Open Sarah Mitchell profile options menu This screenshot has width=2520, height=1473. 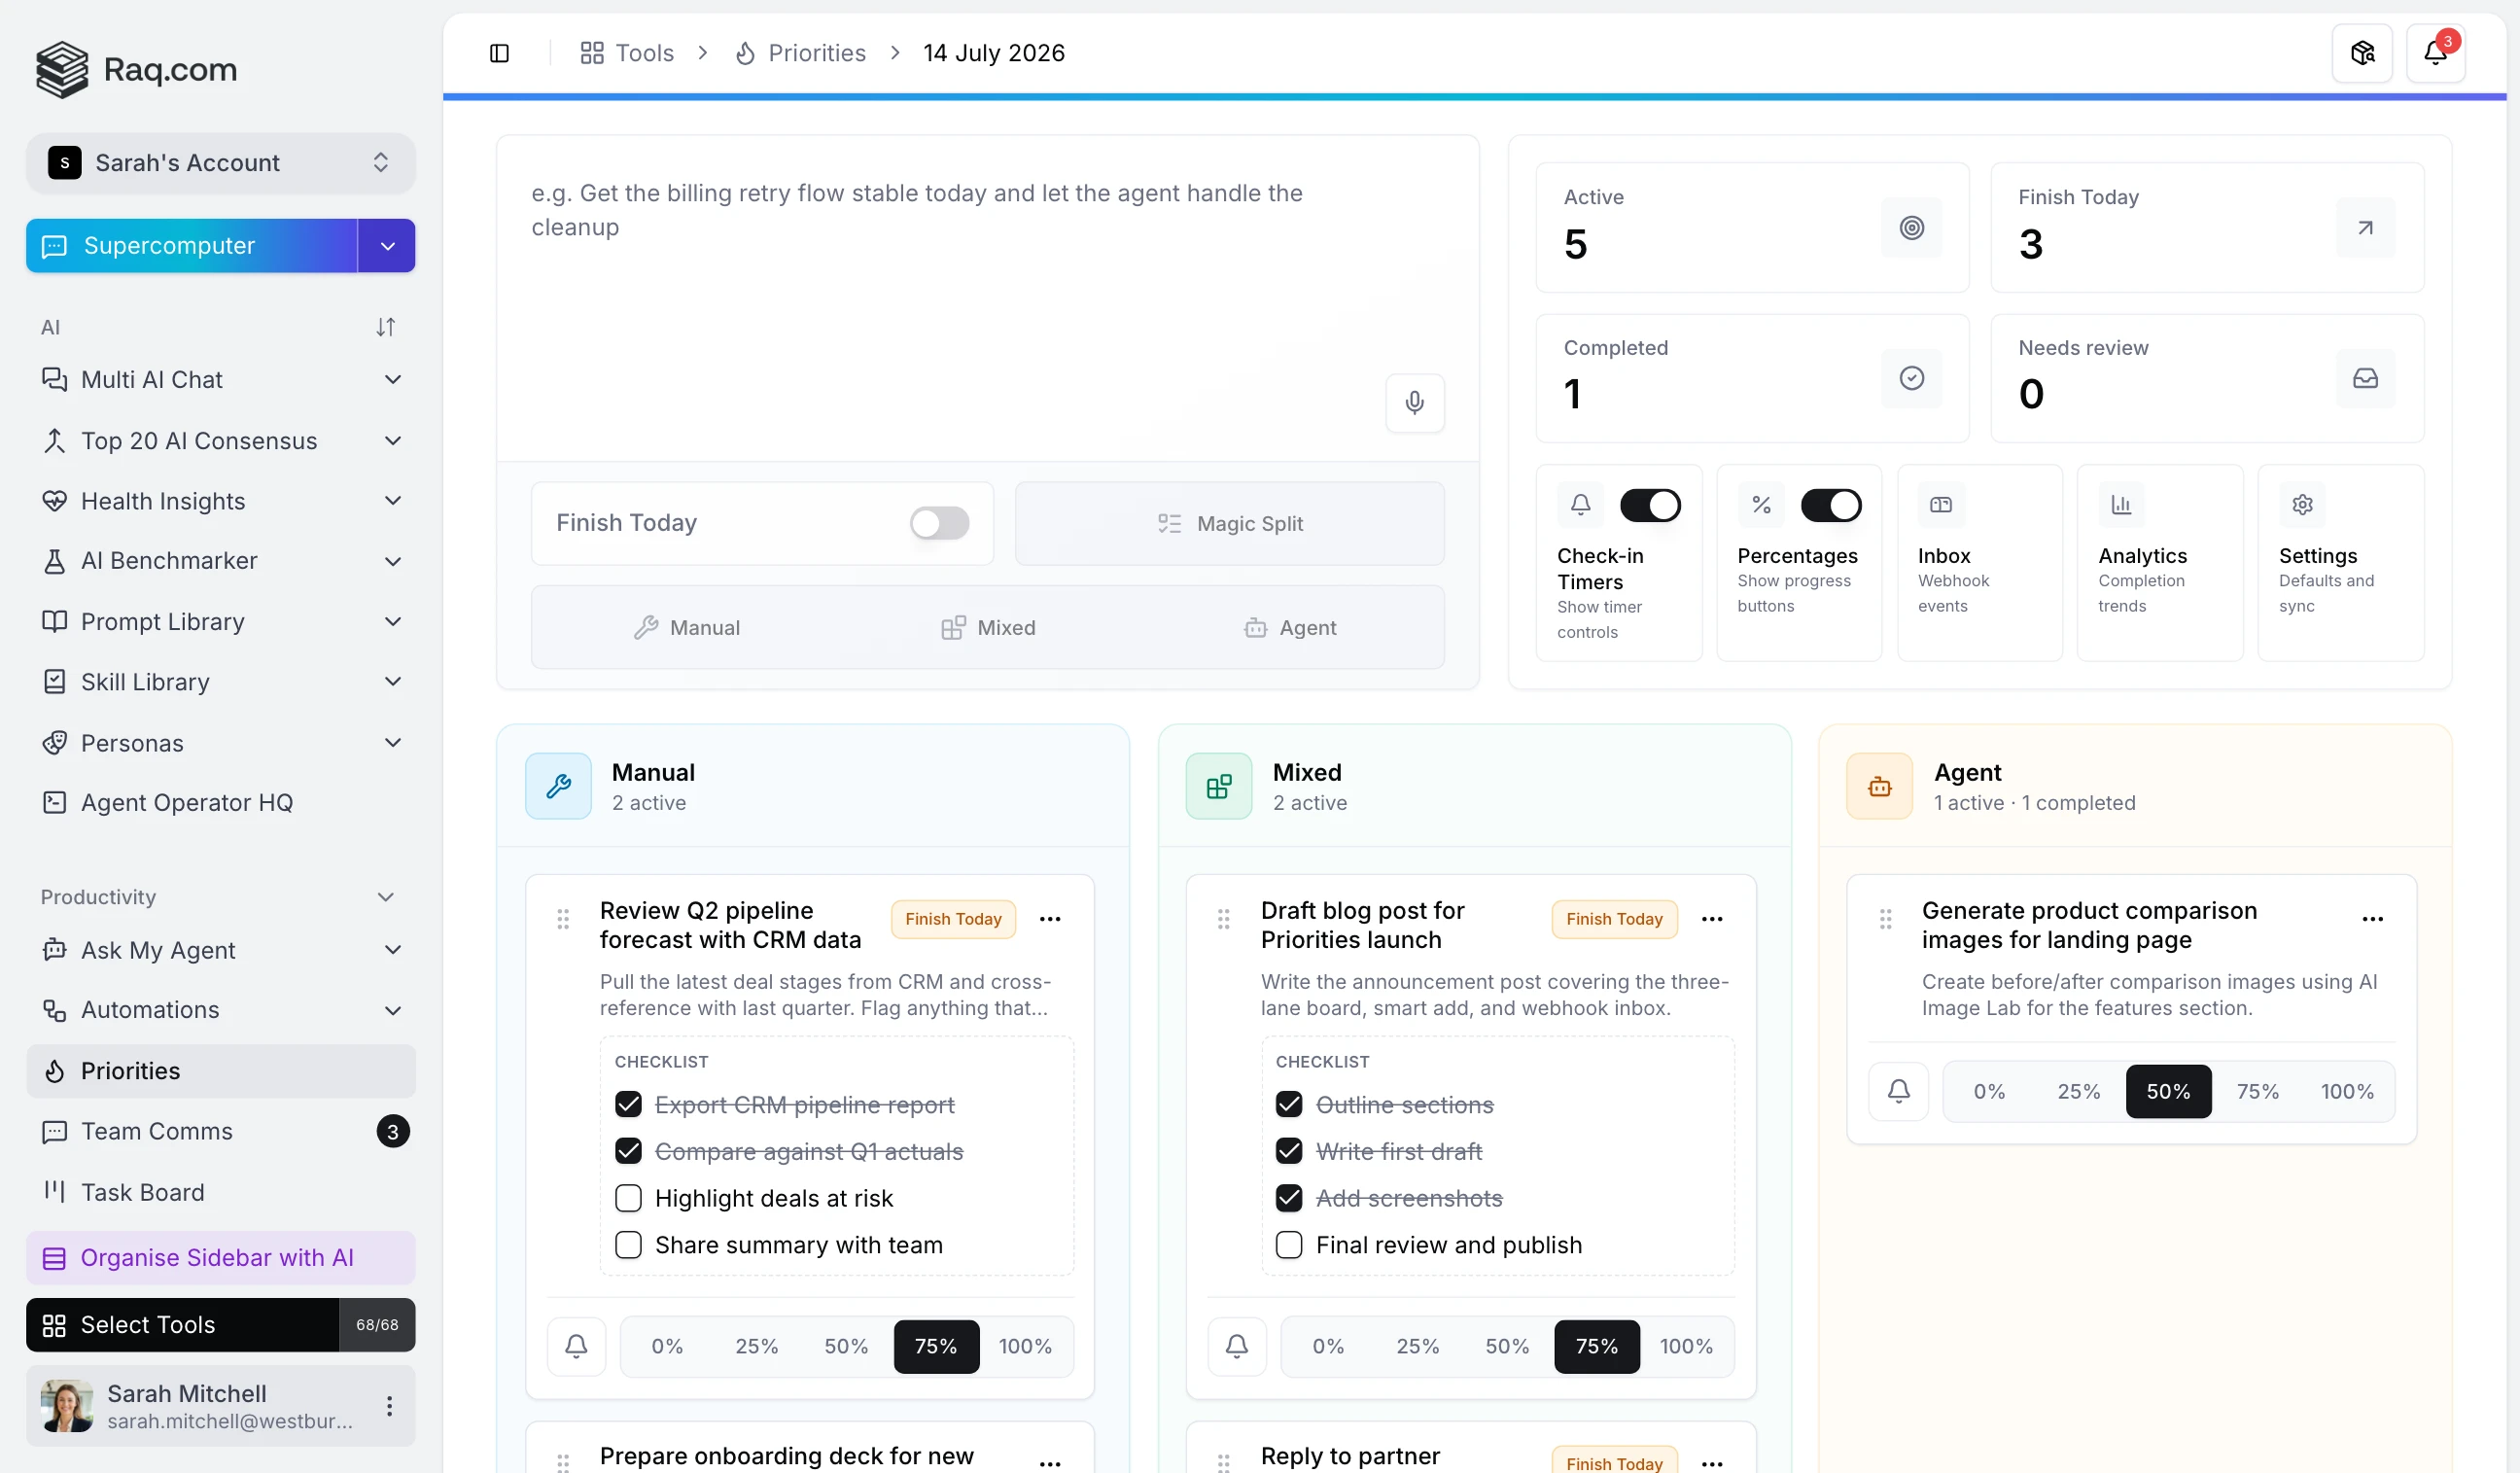[389, 1406]
